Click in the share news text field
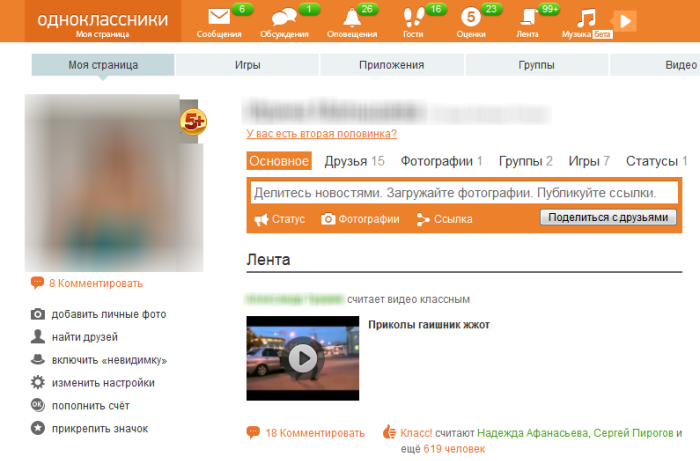700x461 pixels. tap(462, 191)
